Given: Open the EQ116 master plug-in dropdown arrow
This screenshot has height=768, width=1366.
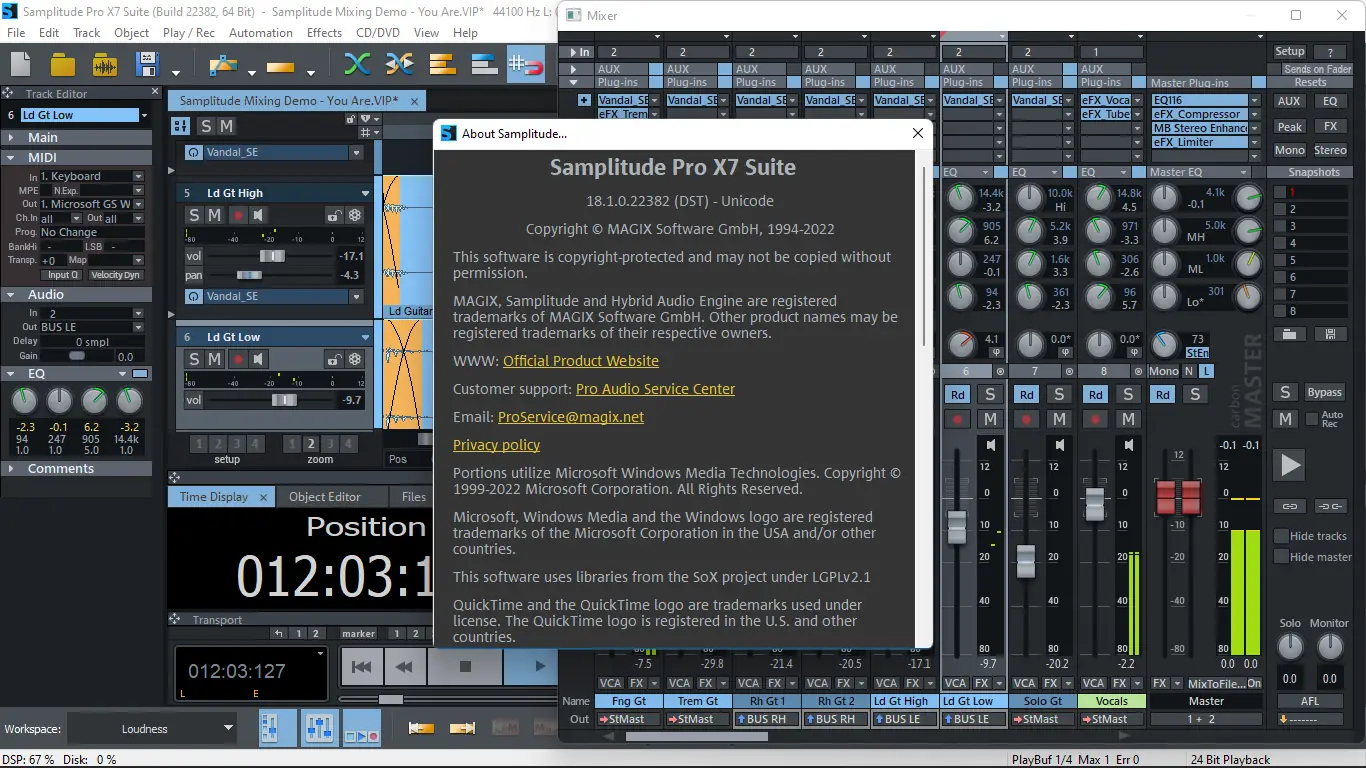Looking at the screenshot, I should tap(1254, 100).
